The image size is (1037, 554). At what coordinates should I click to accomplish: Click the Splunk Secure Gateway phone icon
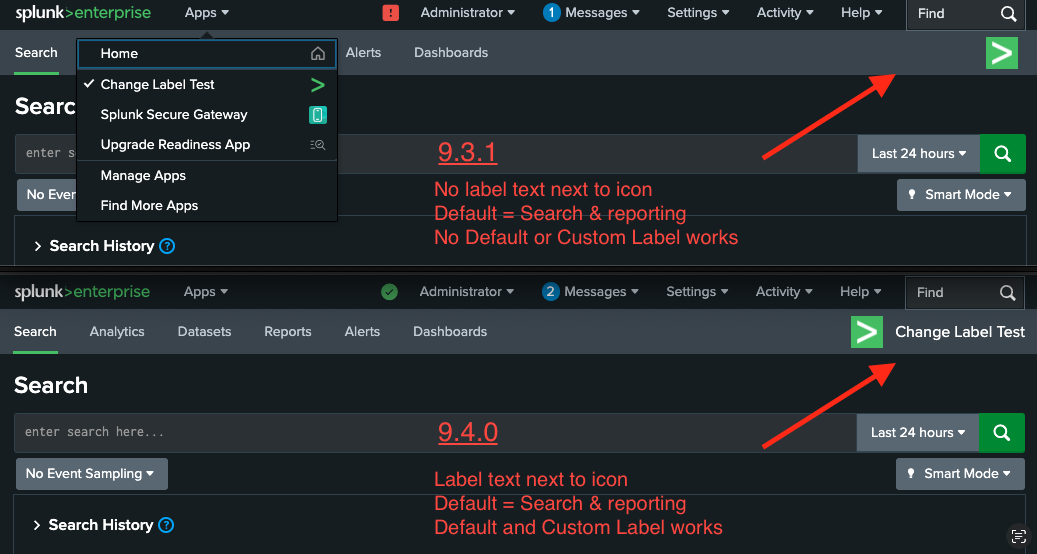tap(318, 115)
